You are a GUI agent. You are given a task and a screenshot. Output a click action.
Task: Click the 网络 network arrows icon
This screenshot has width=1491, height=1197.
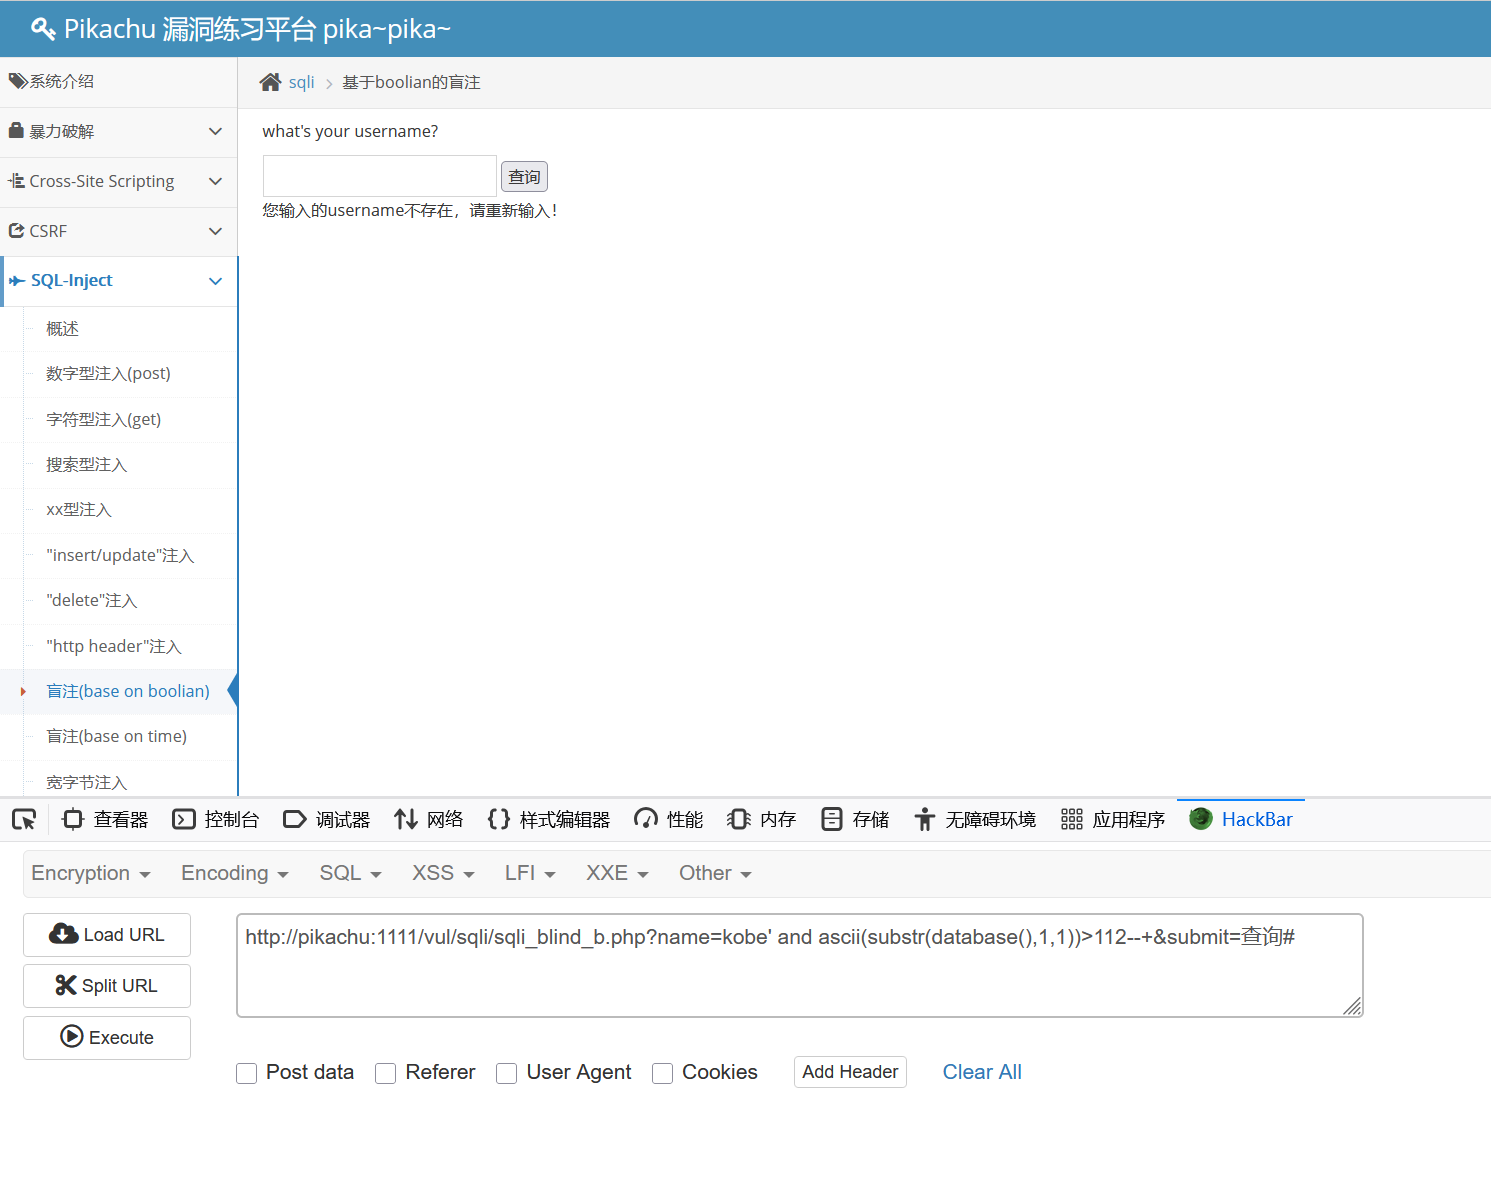point(406,820)
